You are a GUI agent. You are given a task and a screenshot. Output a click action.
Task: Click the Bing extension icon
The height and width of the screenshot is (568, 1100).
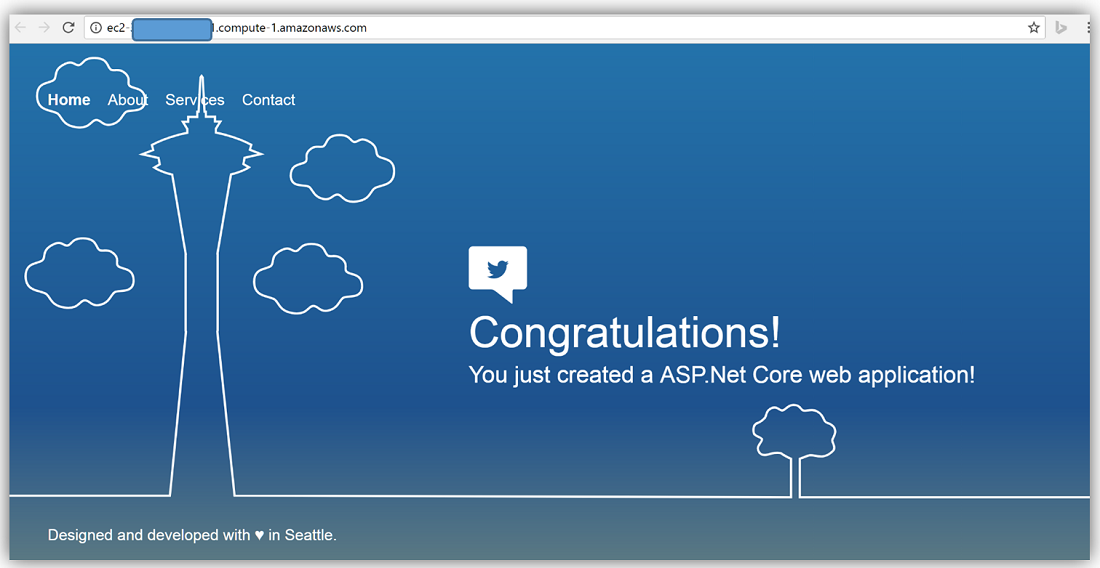click(x=1062, y=28)
